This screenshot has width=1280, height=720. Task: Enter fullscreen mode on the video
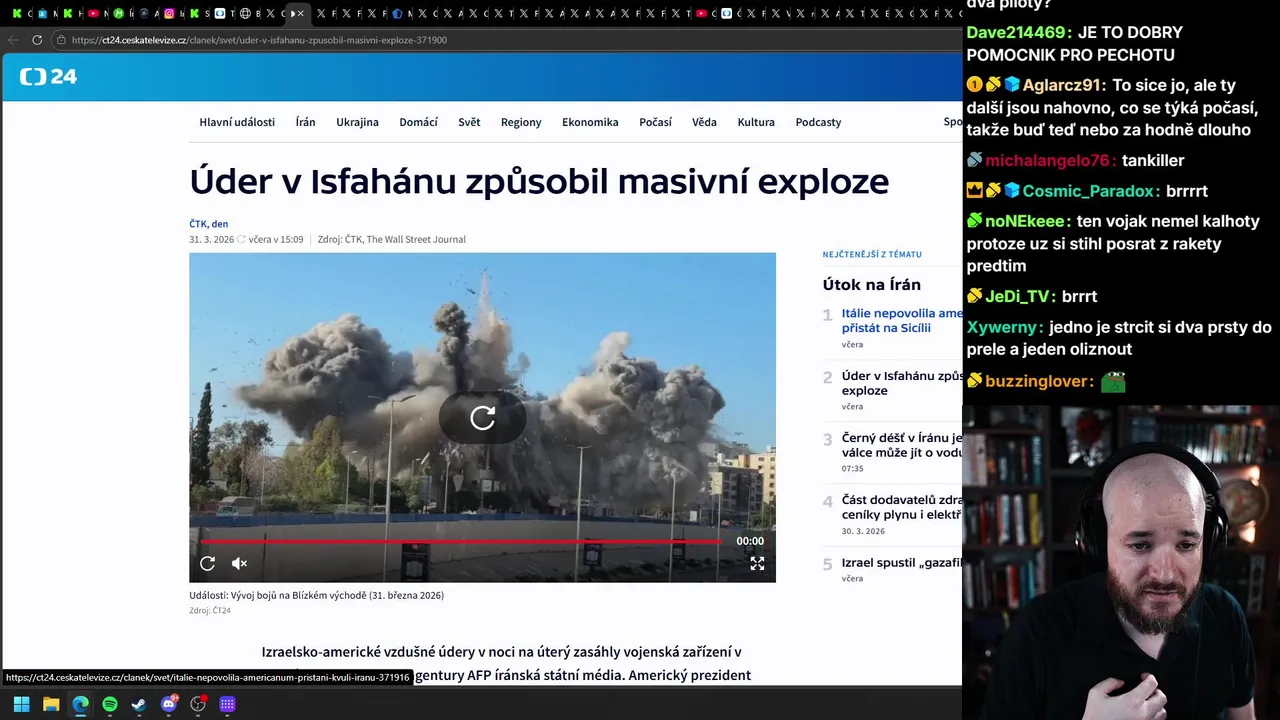point(757,564)
